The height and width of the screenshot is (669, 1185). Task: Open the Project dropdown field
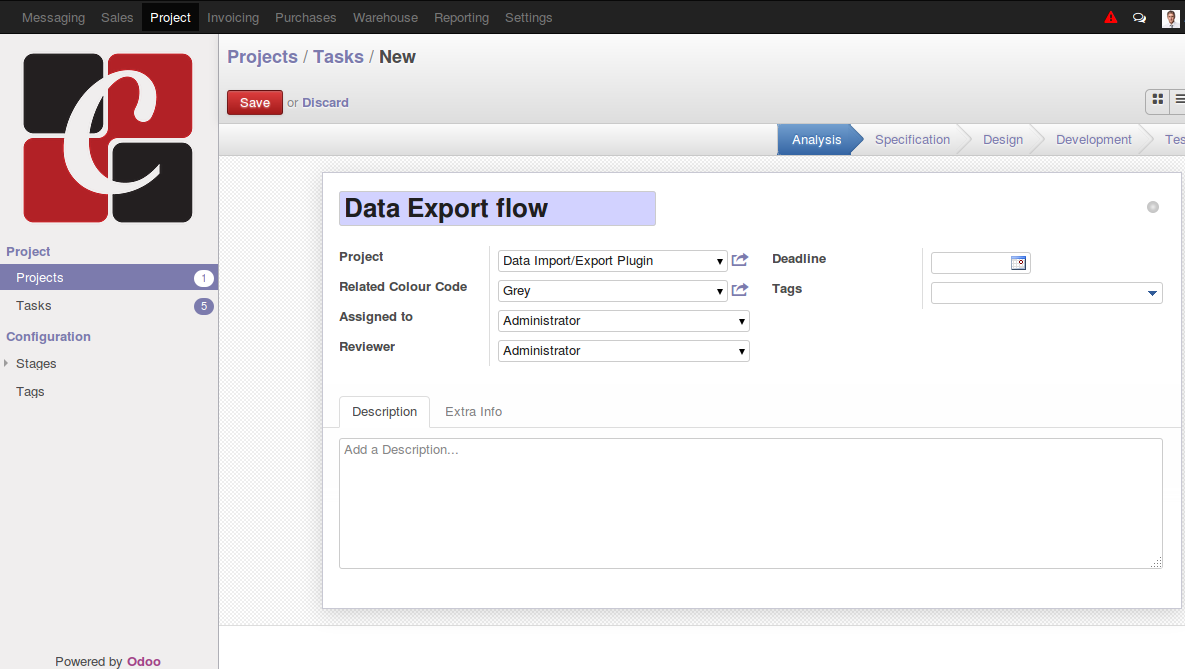pyautogui.click(x=612, y=261)
